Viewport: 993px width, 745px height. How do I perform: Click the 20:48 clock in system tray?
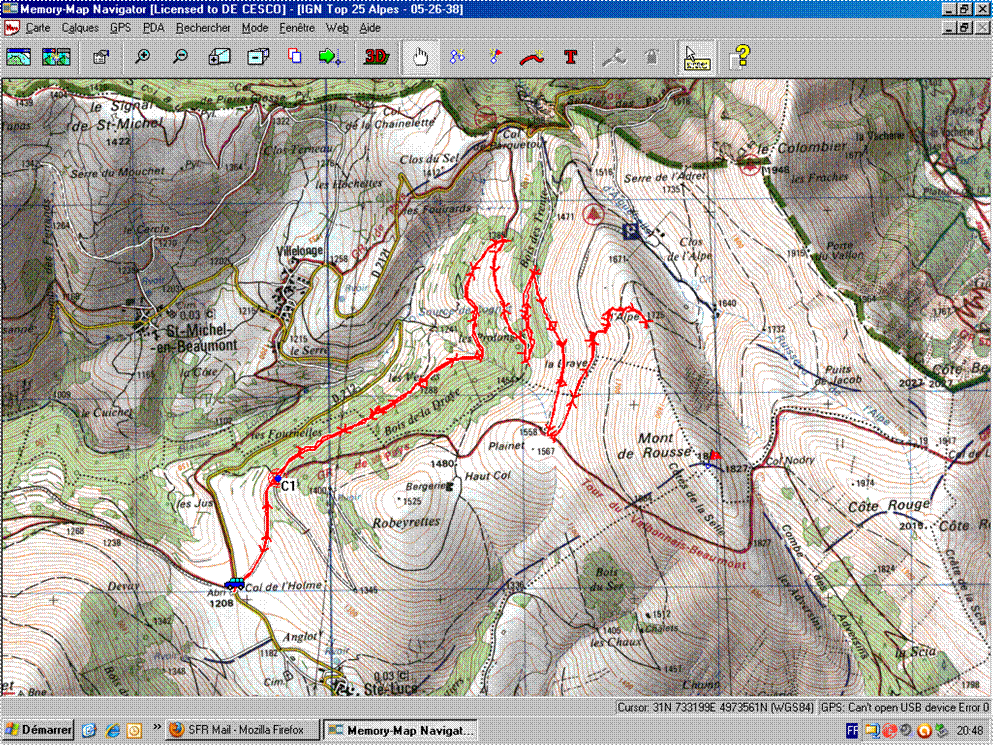pyautogui.click(x=970, y=730)
